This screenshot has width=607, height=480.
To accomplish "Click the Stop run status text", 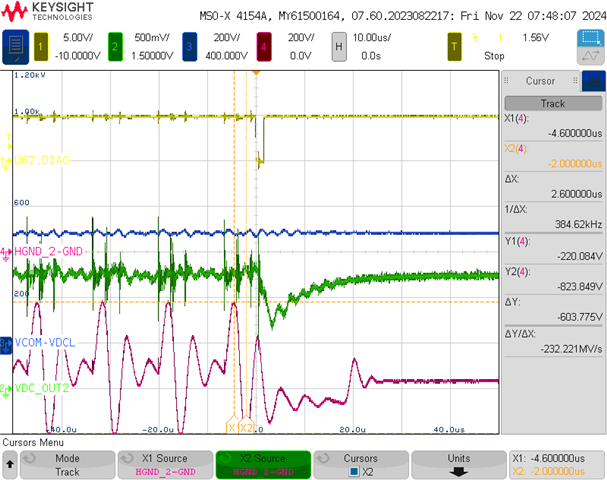I will click(494, 56).
